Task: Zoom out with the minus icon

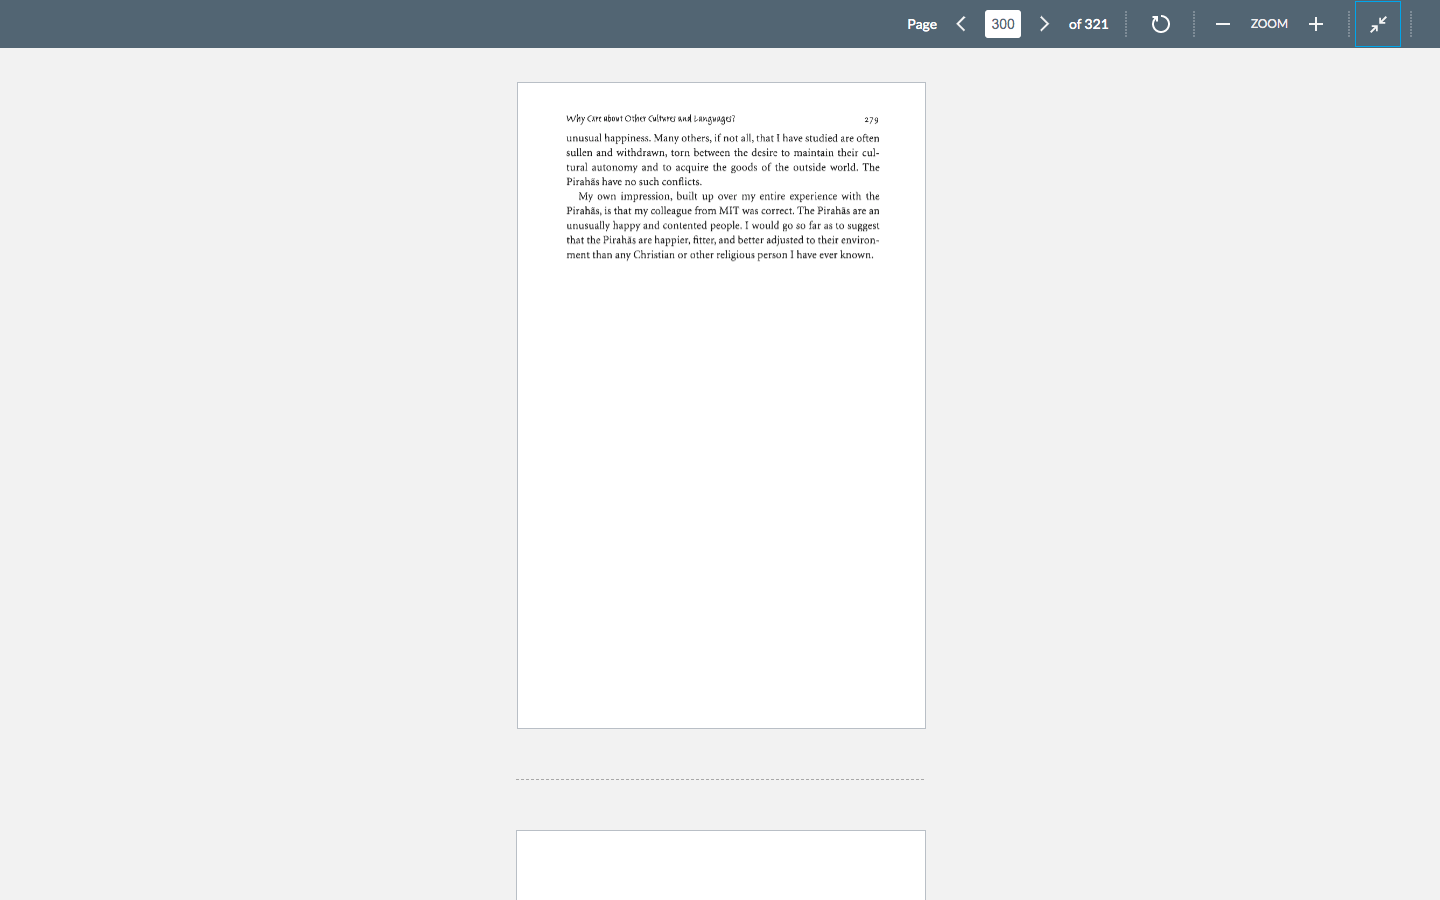Action: click(1222, 23)
